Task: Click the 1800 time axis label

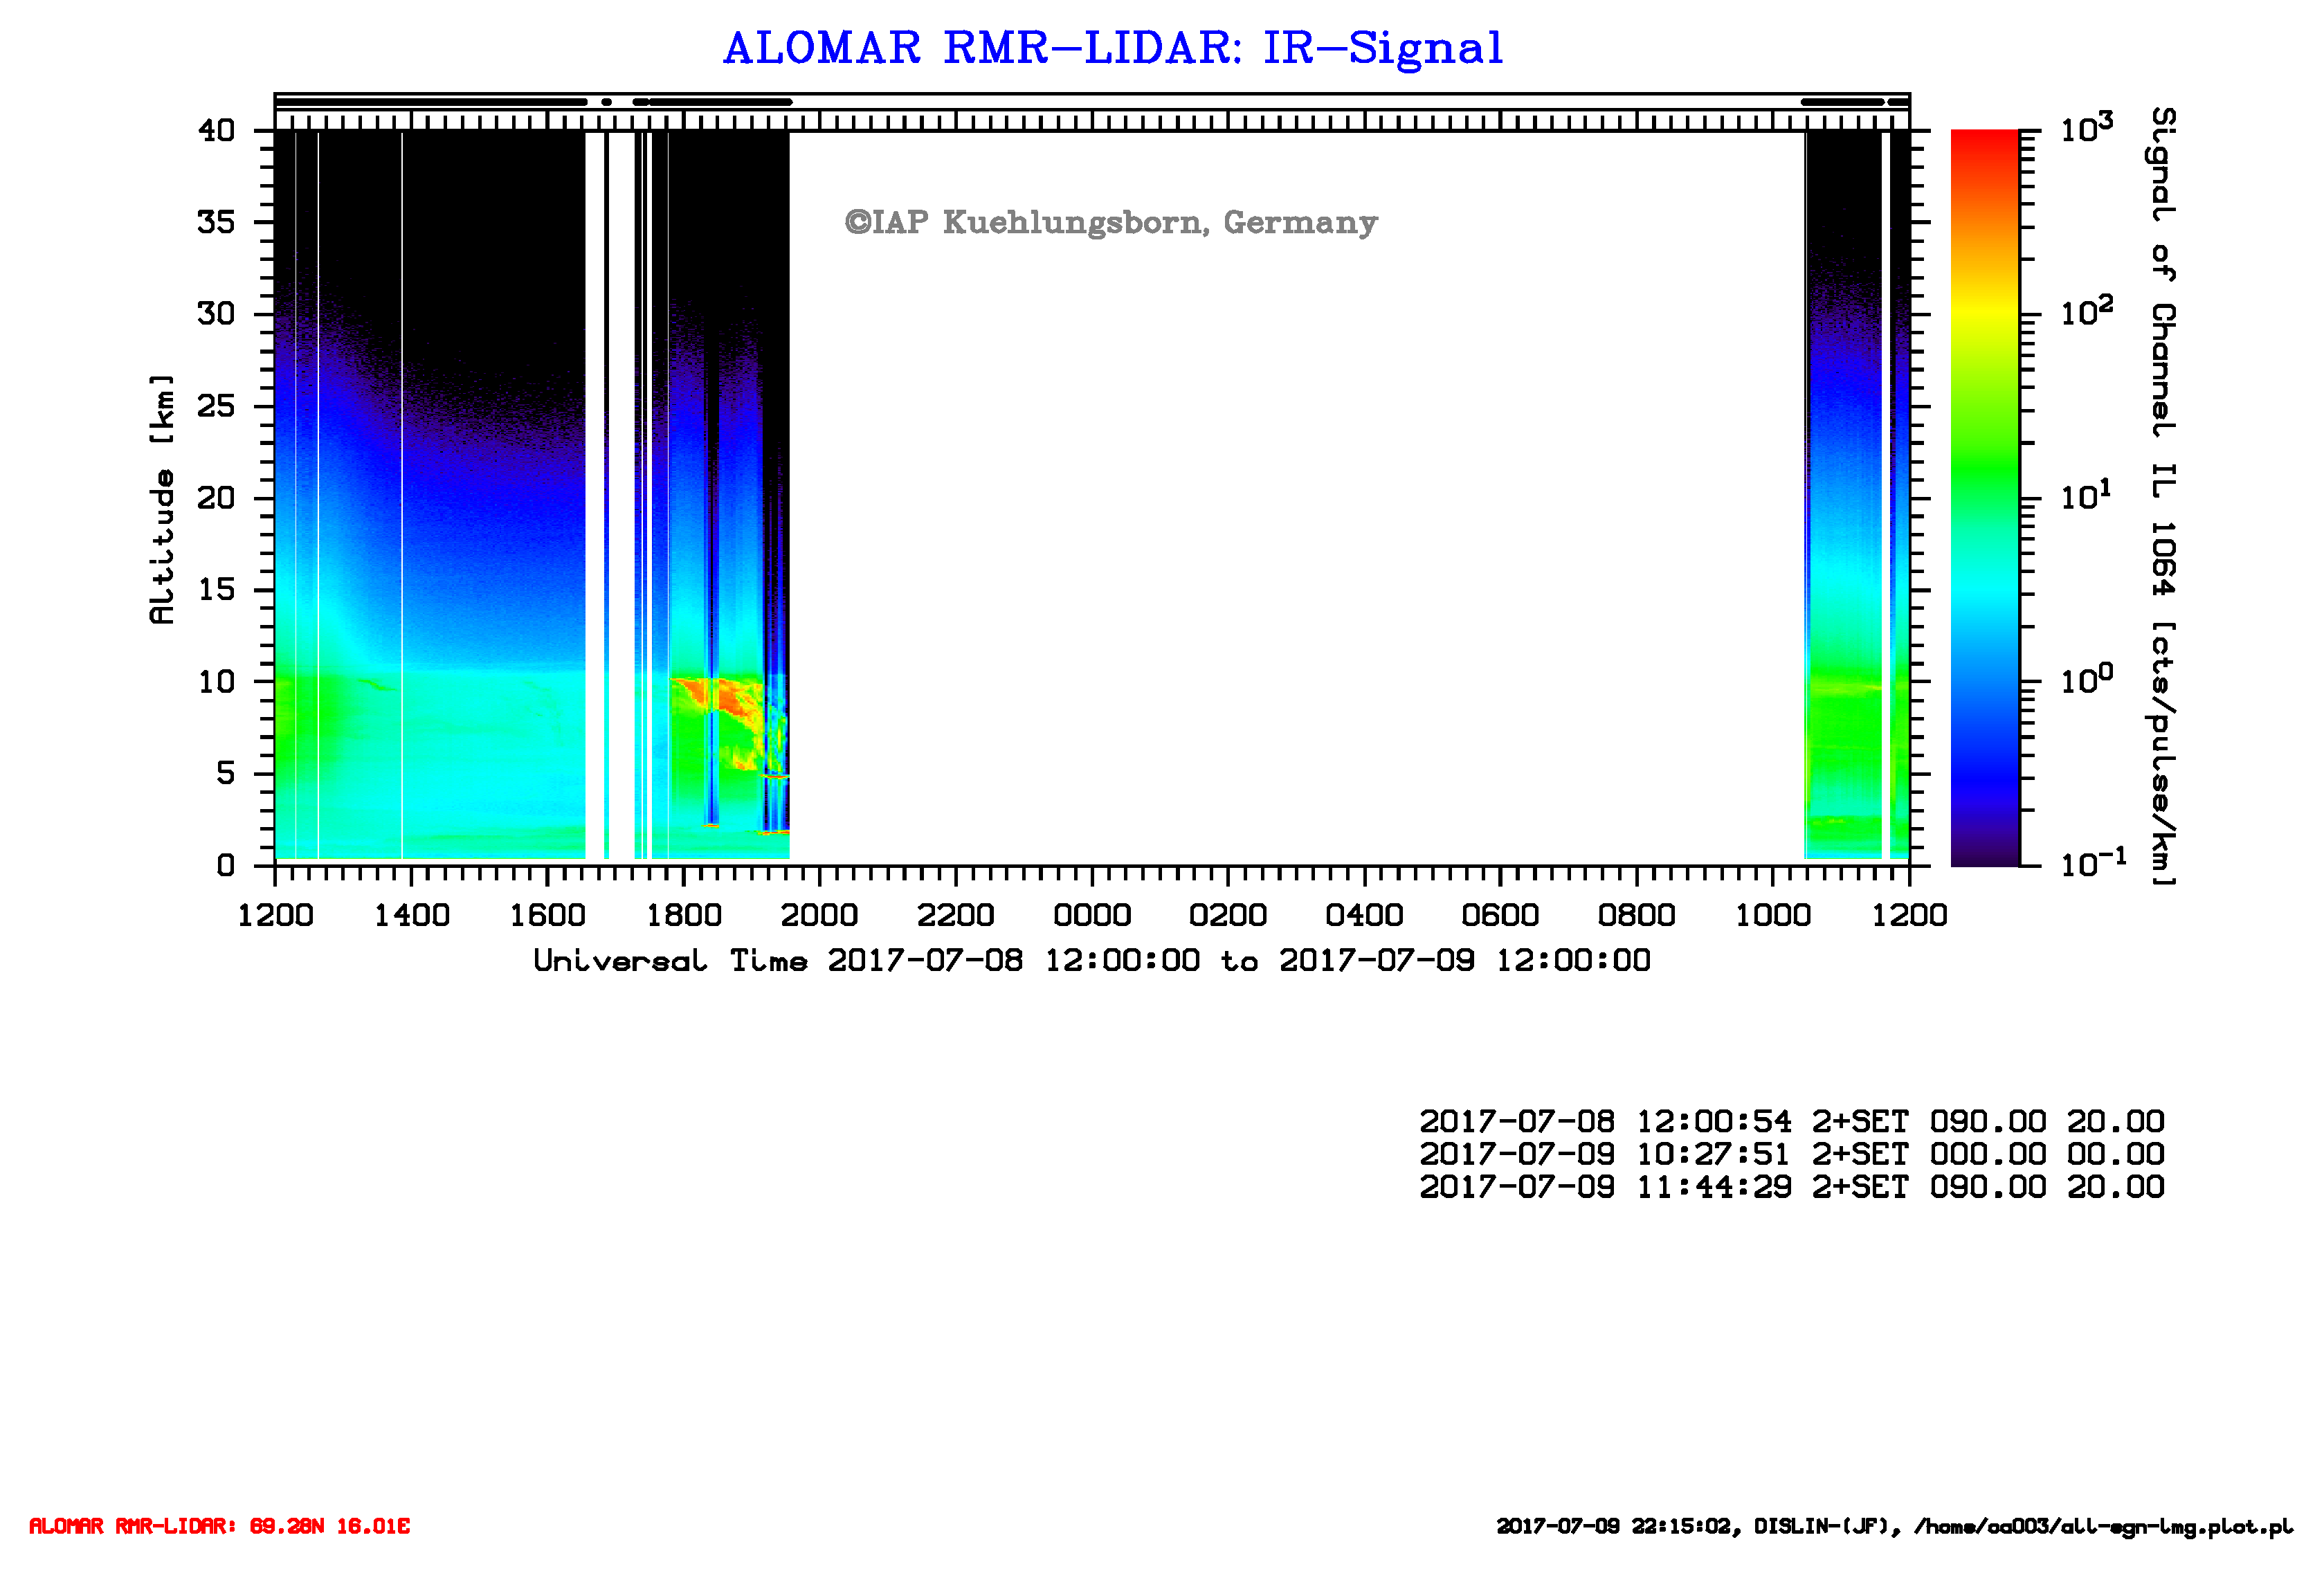Action: point(683,915)
